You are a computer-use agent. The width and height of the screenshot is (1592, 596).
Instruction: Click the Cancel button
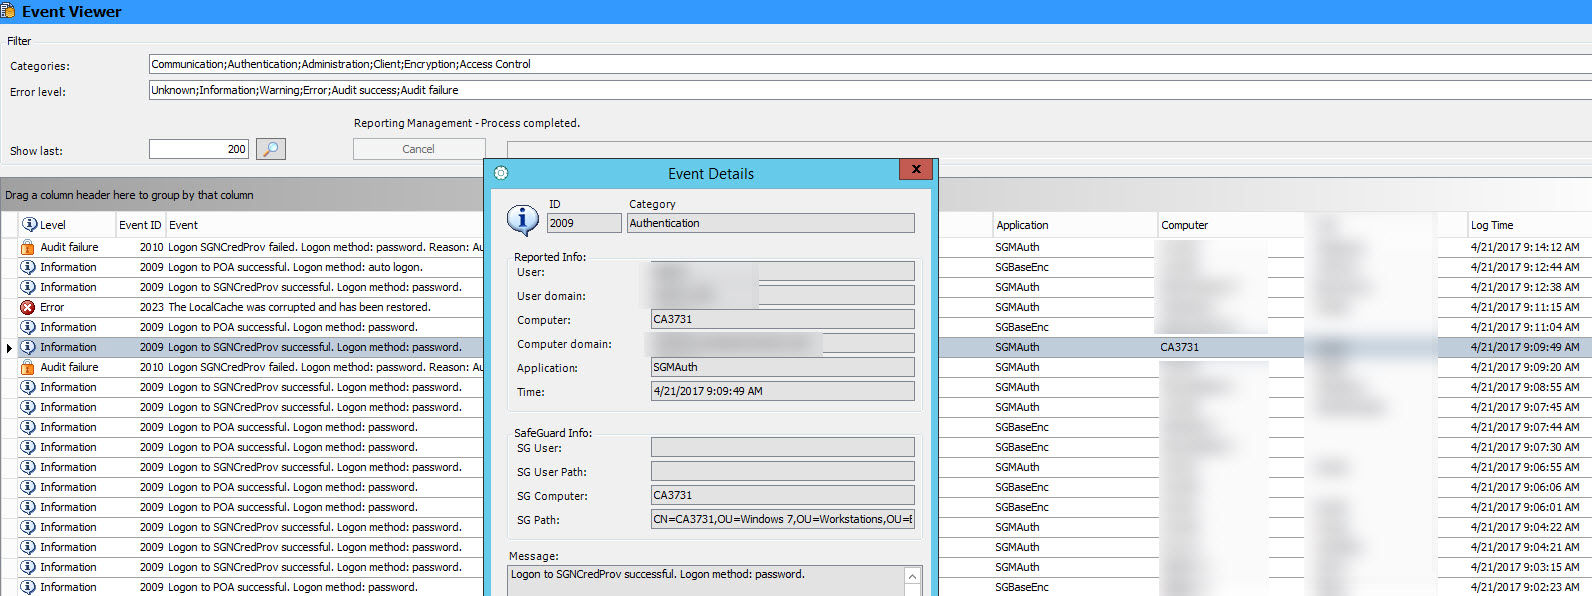tap(419, 149)
